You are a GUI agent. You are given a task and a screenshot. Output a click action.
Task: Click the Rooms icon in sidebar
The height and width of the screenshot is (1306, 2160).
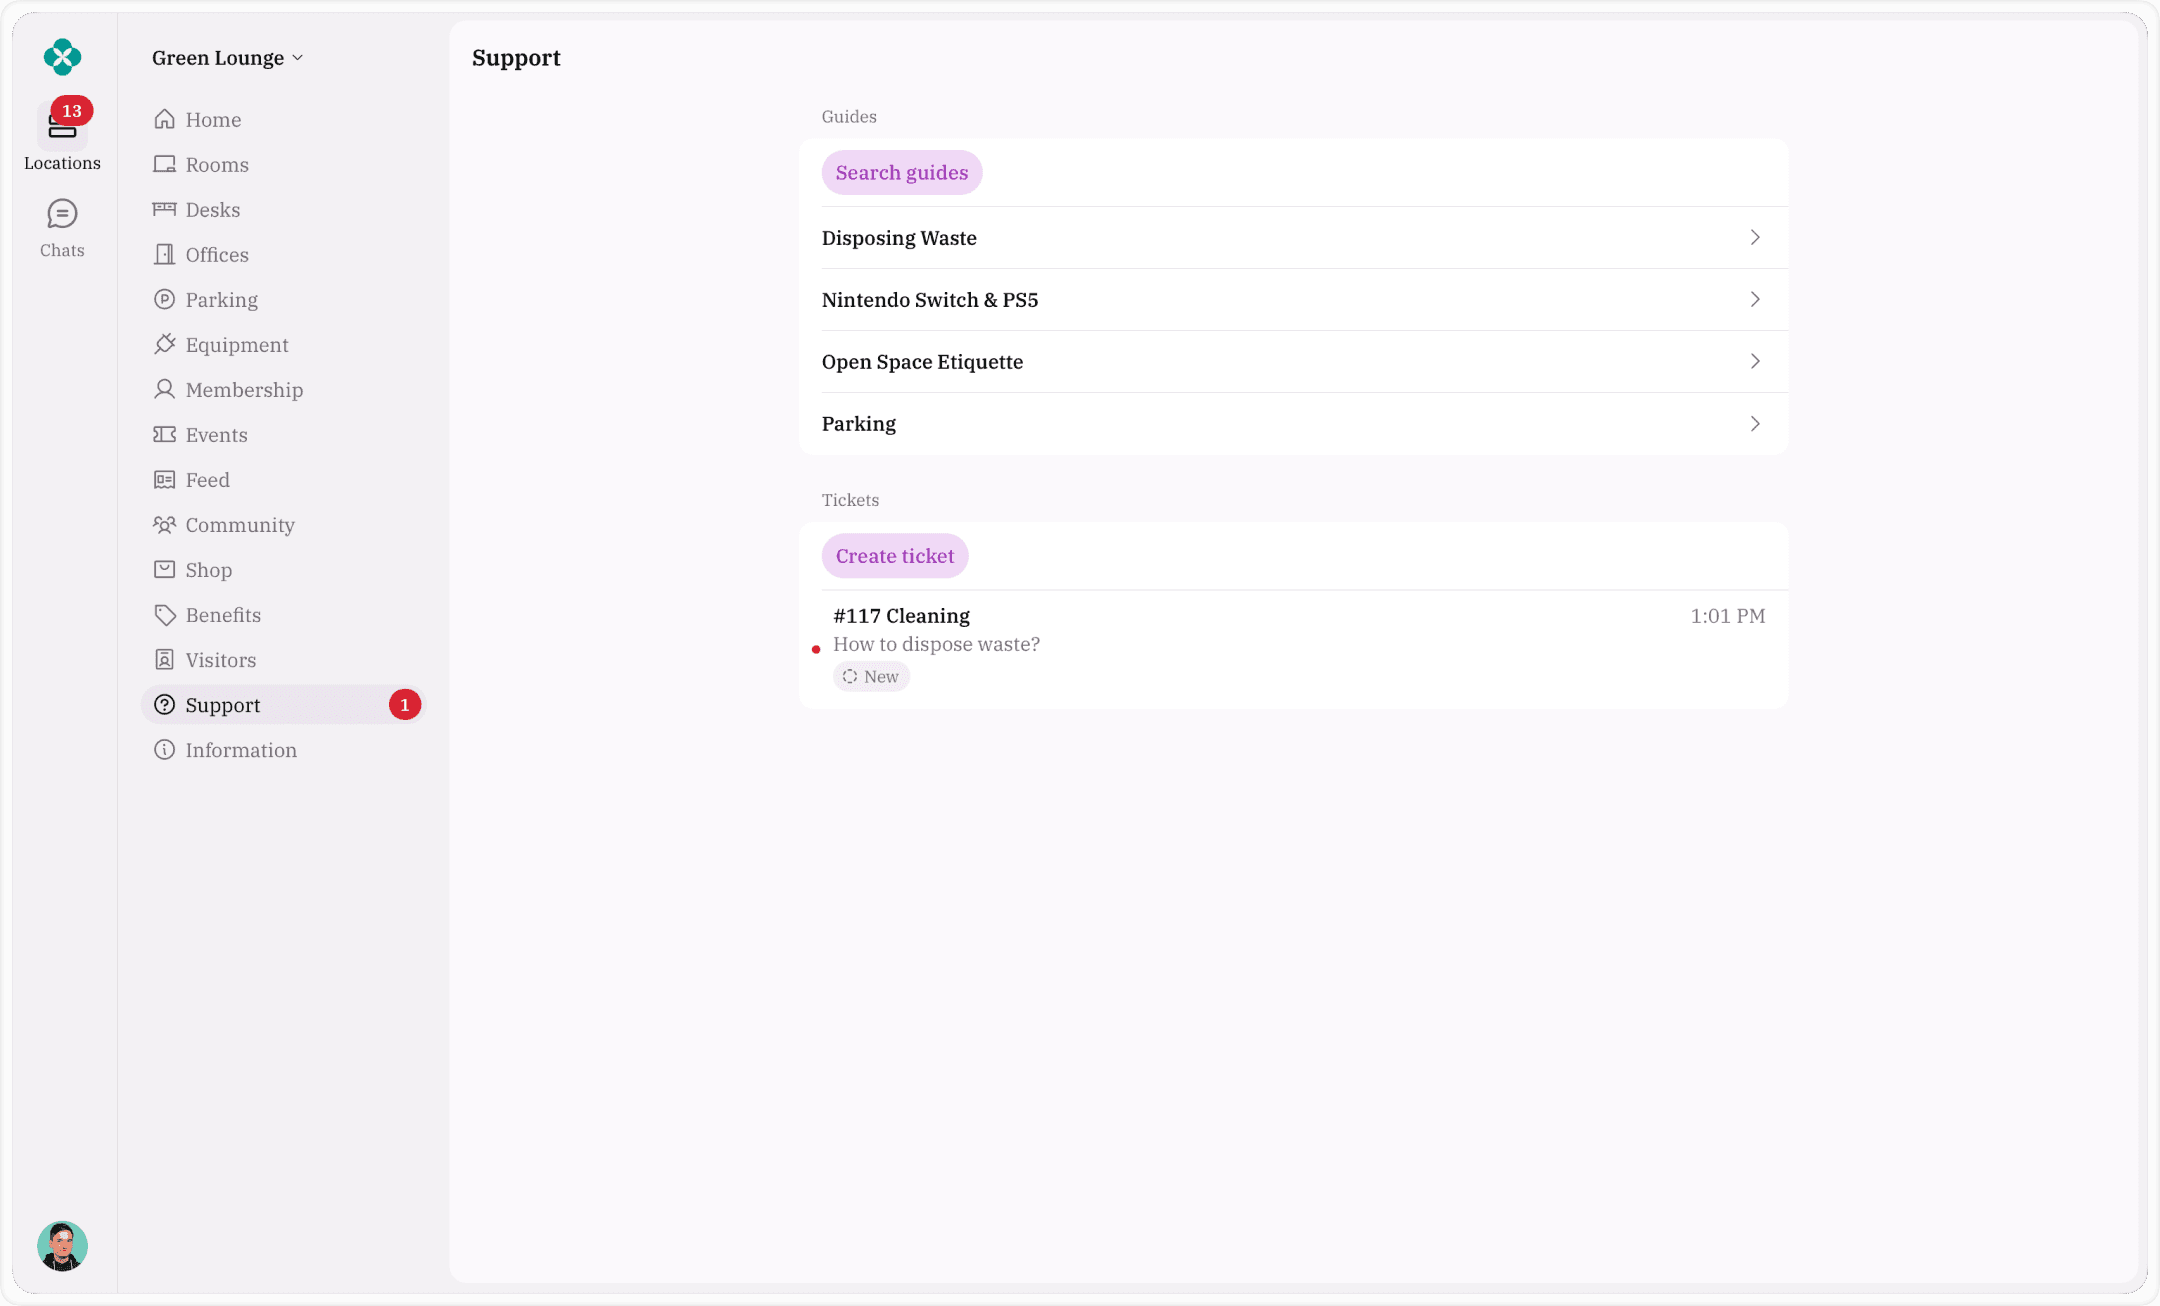click(x=164, y=164)
